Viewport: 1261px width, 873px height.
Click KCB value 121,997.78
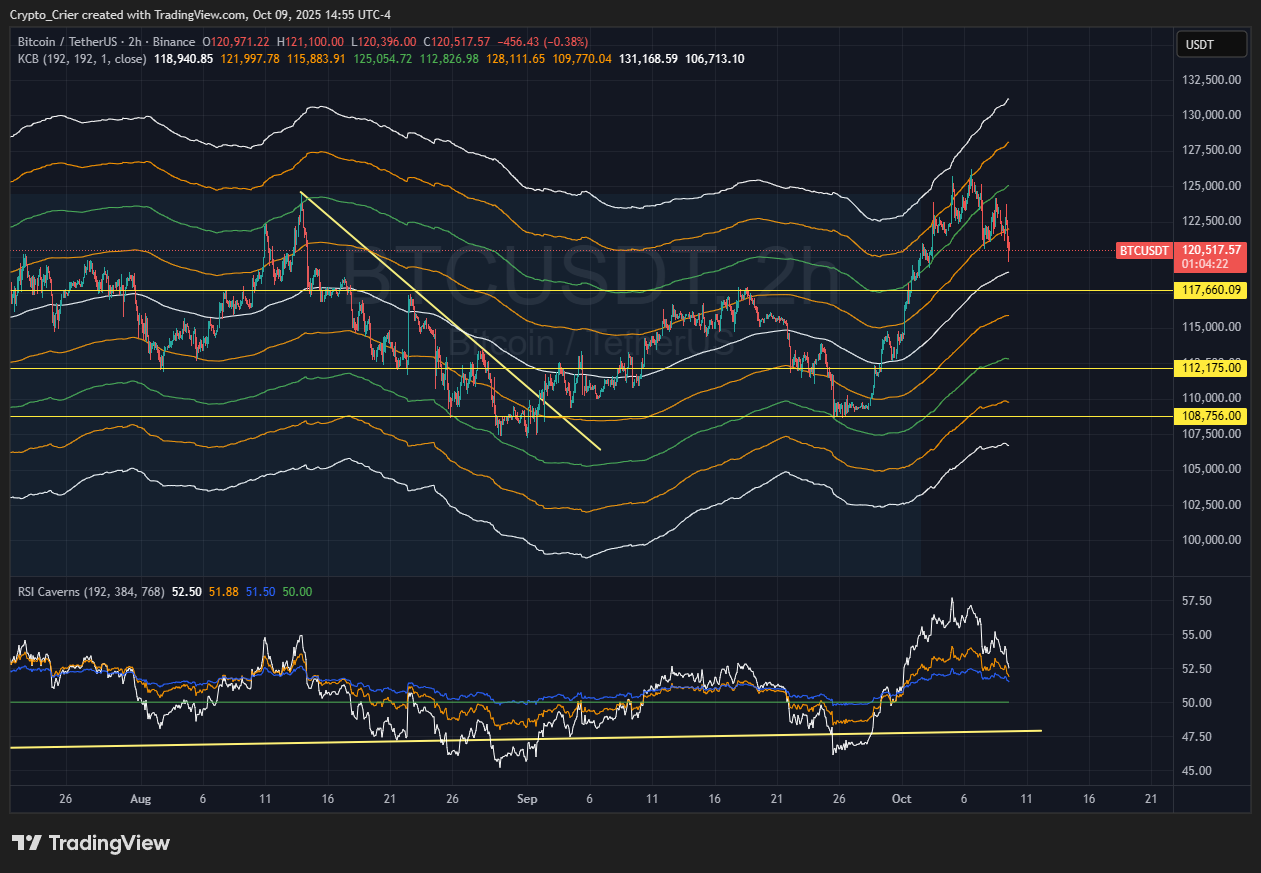(x=250, y=59)
